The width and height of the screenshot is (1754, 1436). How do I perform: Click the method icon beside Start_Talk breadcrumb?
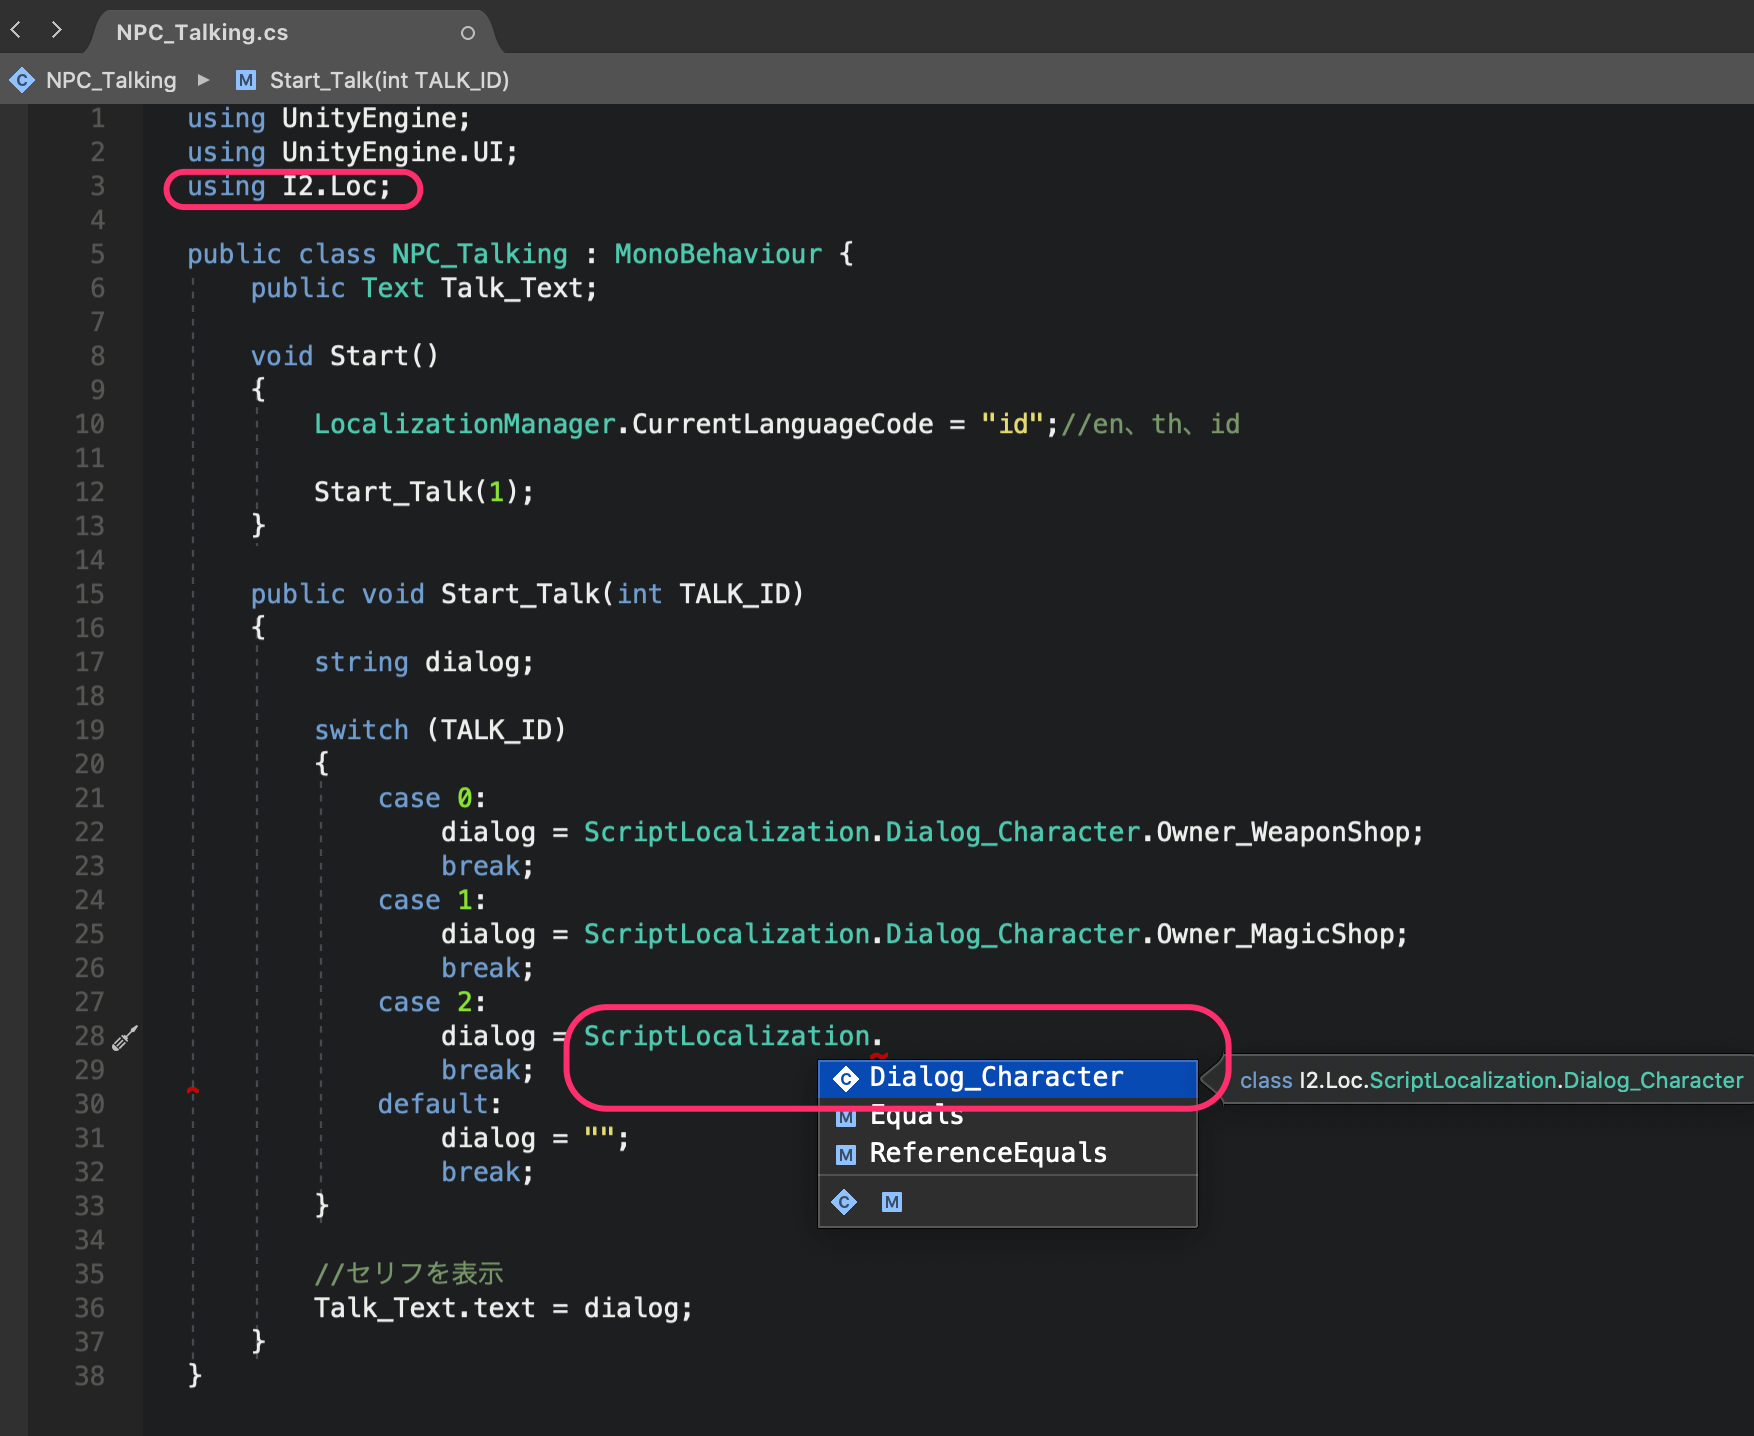coord(246,80)
